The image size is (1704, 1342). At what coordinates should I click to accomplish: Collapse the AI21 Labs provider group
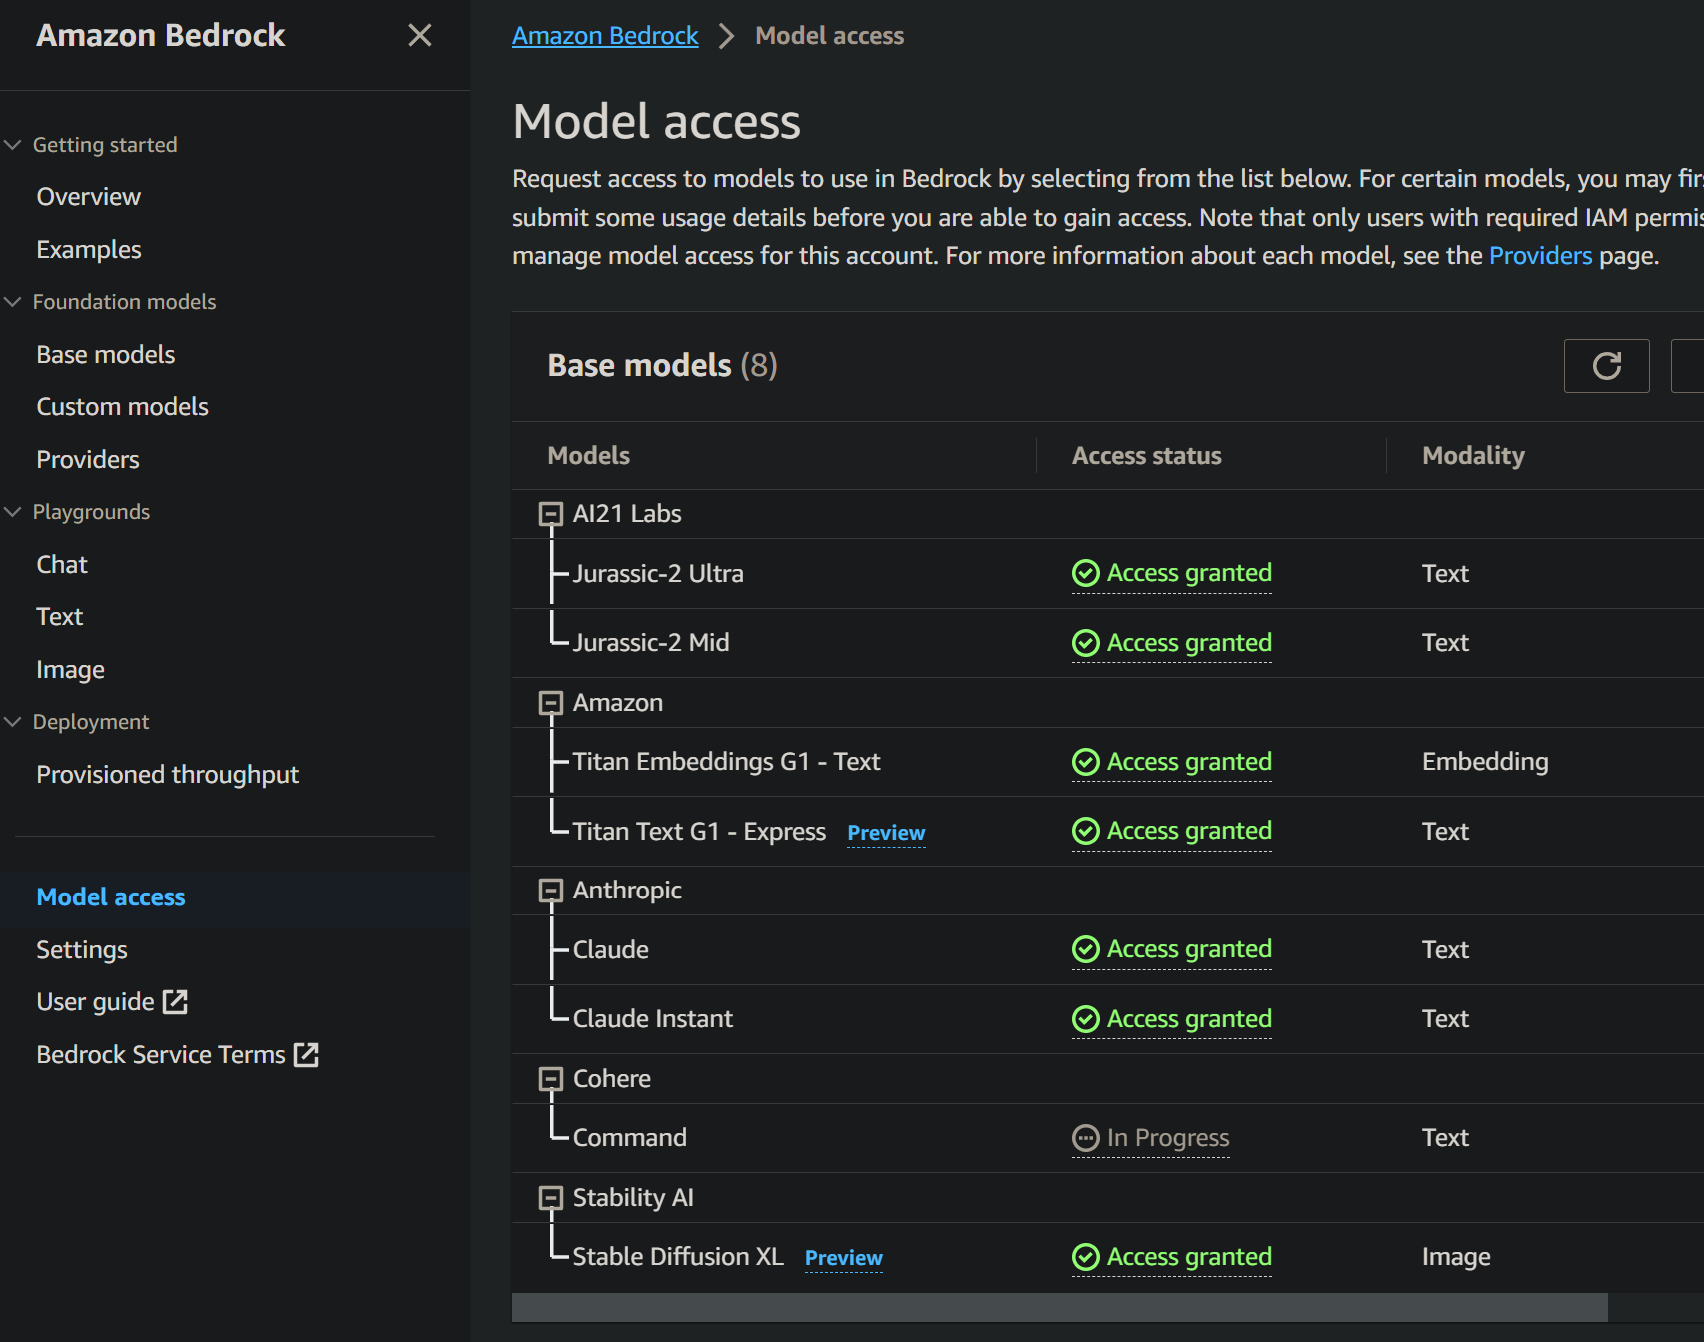pos(550,514)
